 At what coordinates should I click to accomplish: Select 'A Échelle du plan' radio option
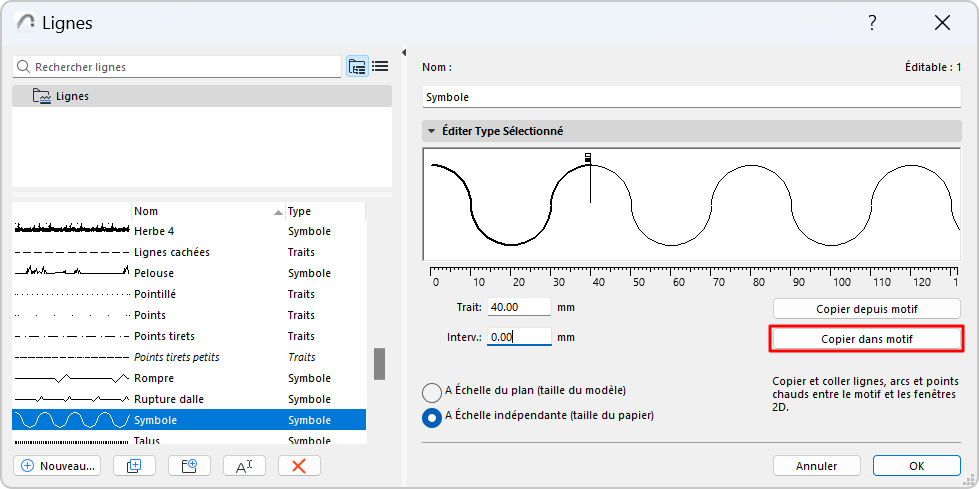click(432, 393)
